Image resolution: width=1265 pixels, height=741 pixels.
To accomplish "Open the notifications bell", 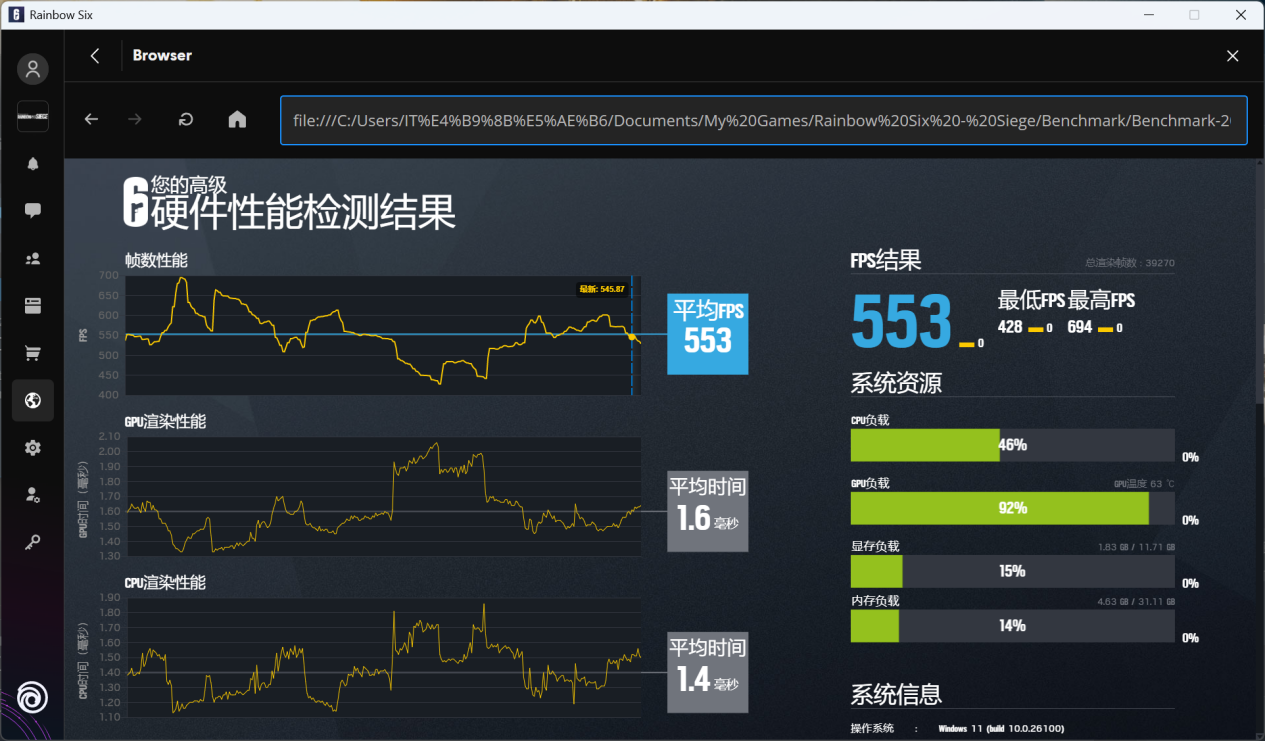I will point(32,164).
